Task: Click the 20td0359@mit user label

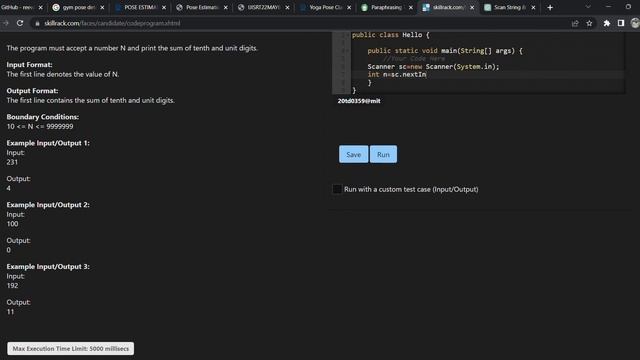Action: click(x=359, y=101)
